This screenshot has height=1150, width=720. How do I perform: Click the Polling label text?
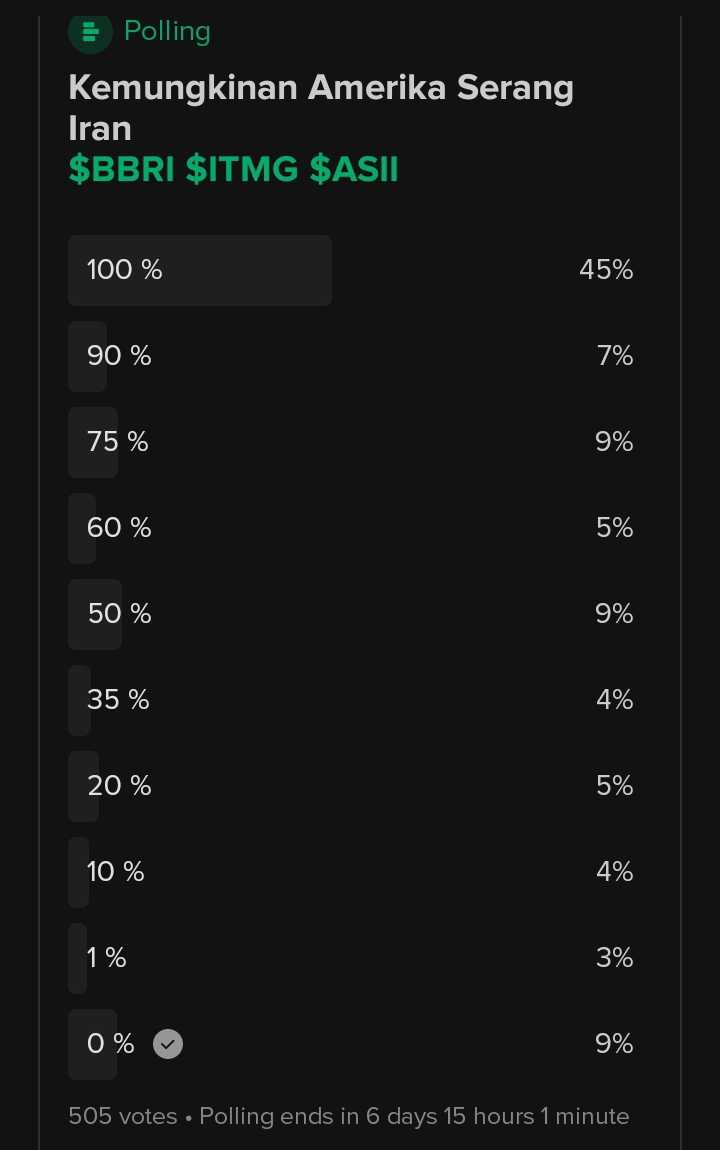(x=167, y=32)
